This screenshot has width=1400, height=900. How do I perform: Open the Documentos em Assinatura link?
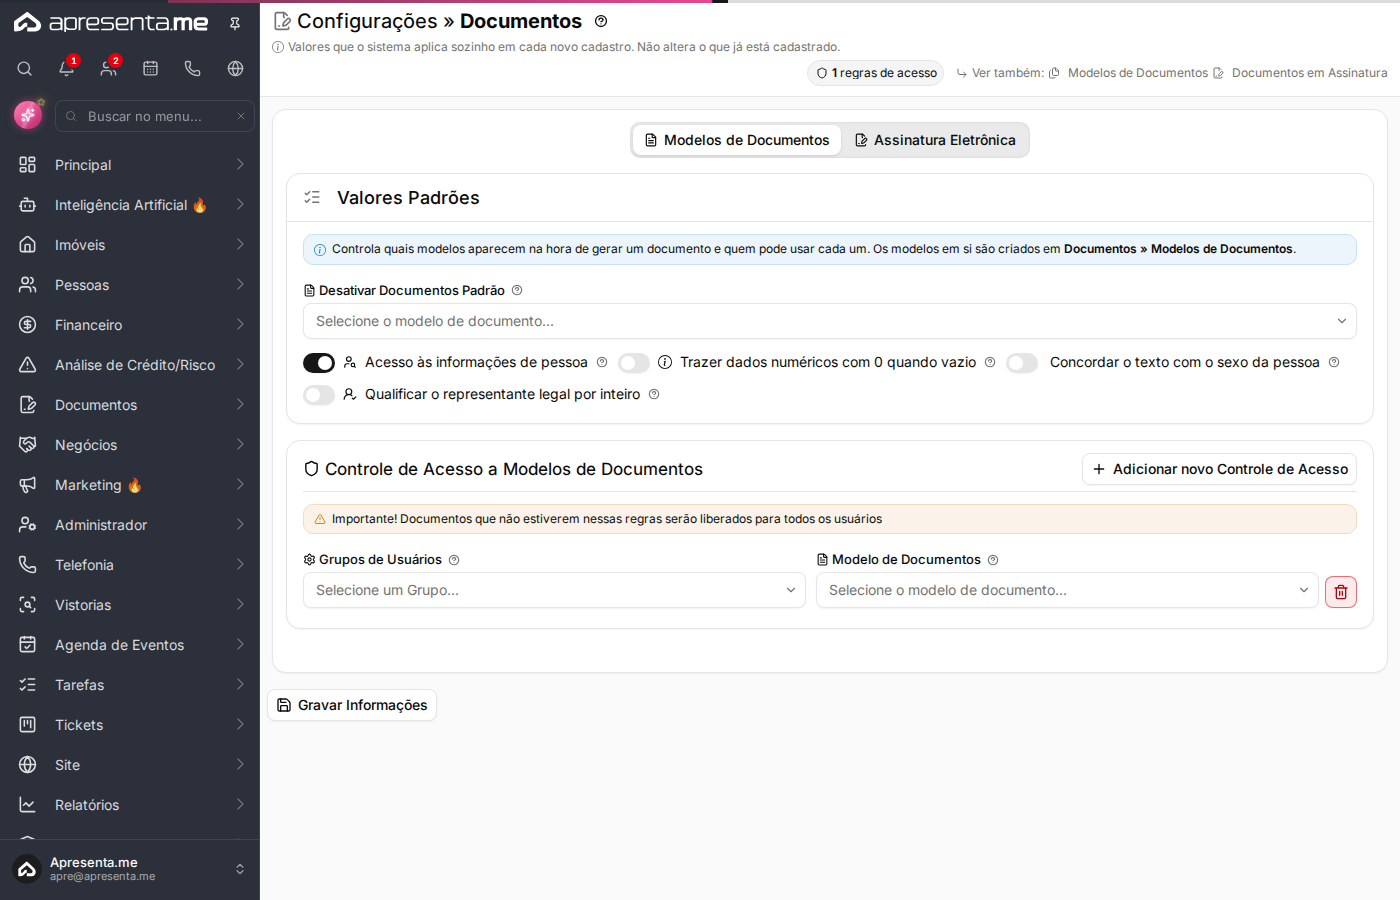(x=1300, y=73)
